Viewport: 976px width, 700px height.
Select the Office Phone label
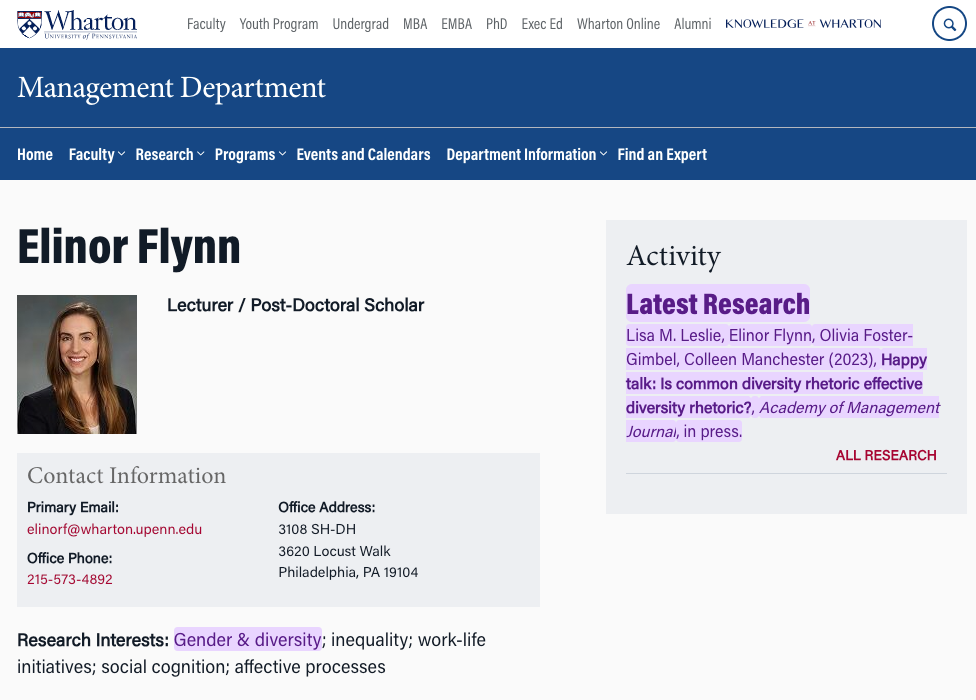(x=70, y=558)
